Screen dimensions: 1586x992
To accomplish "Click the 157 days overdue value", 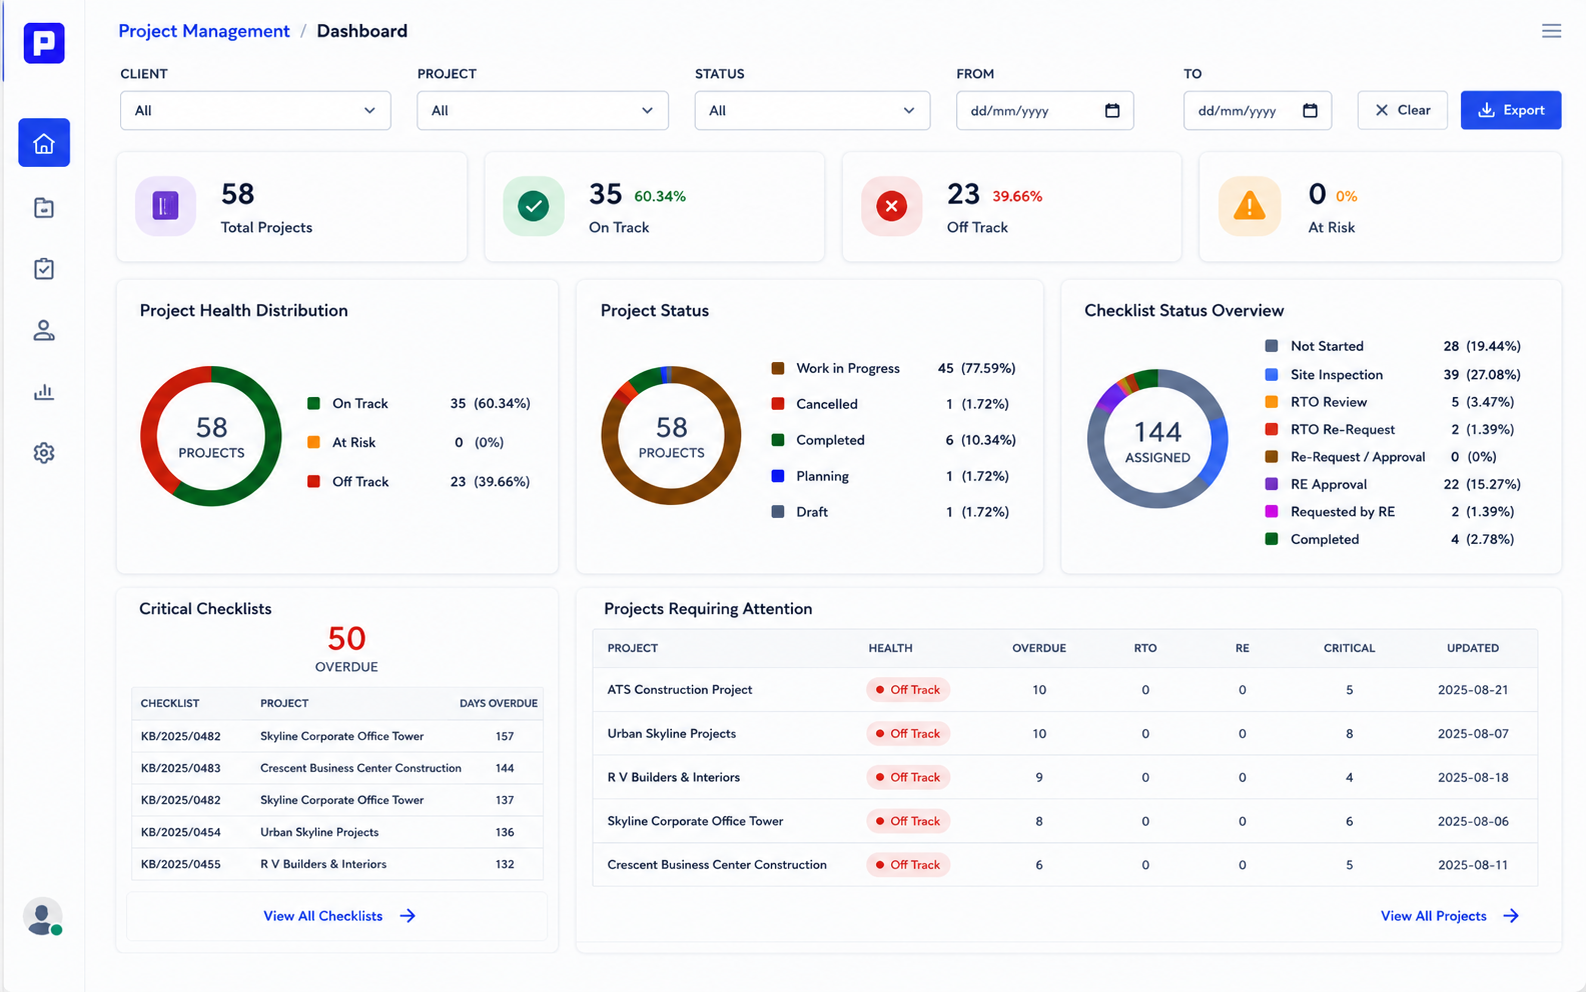I will [x=504, y=736].
